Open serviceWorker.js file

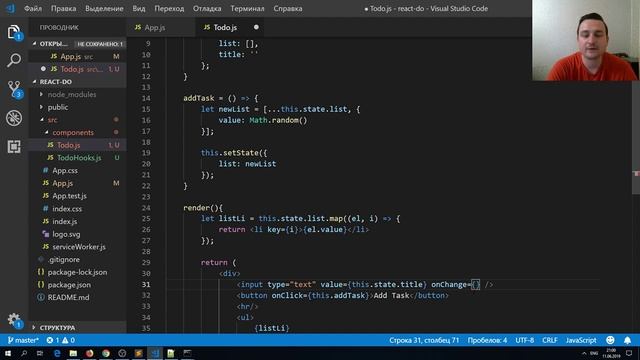click(x=79, y=247)
